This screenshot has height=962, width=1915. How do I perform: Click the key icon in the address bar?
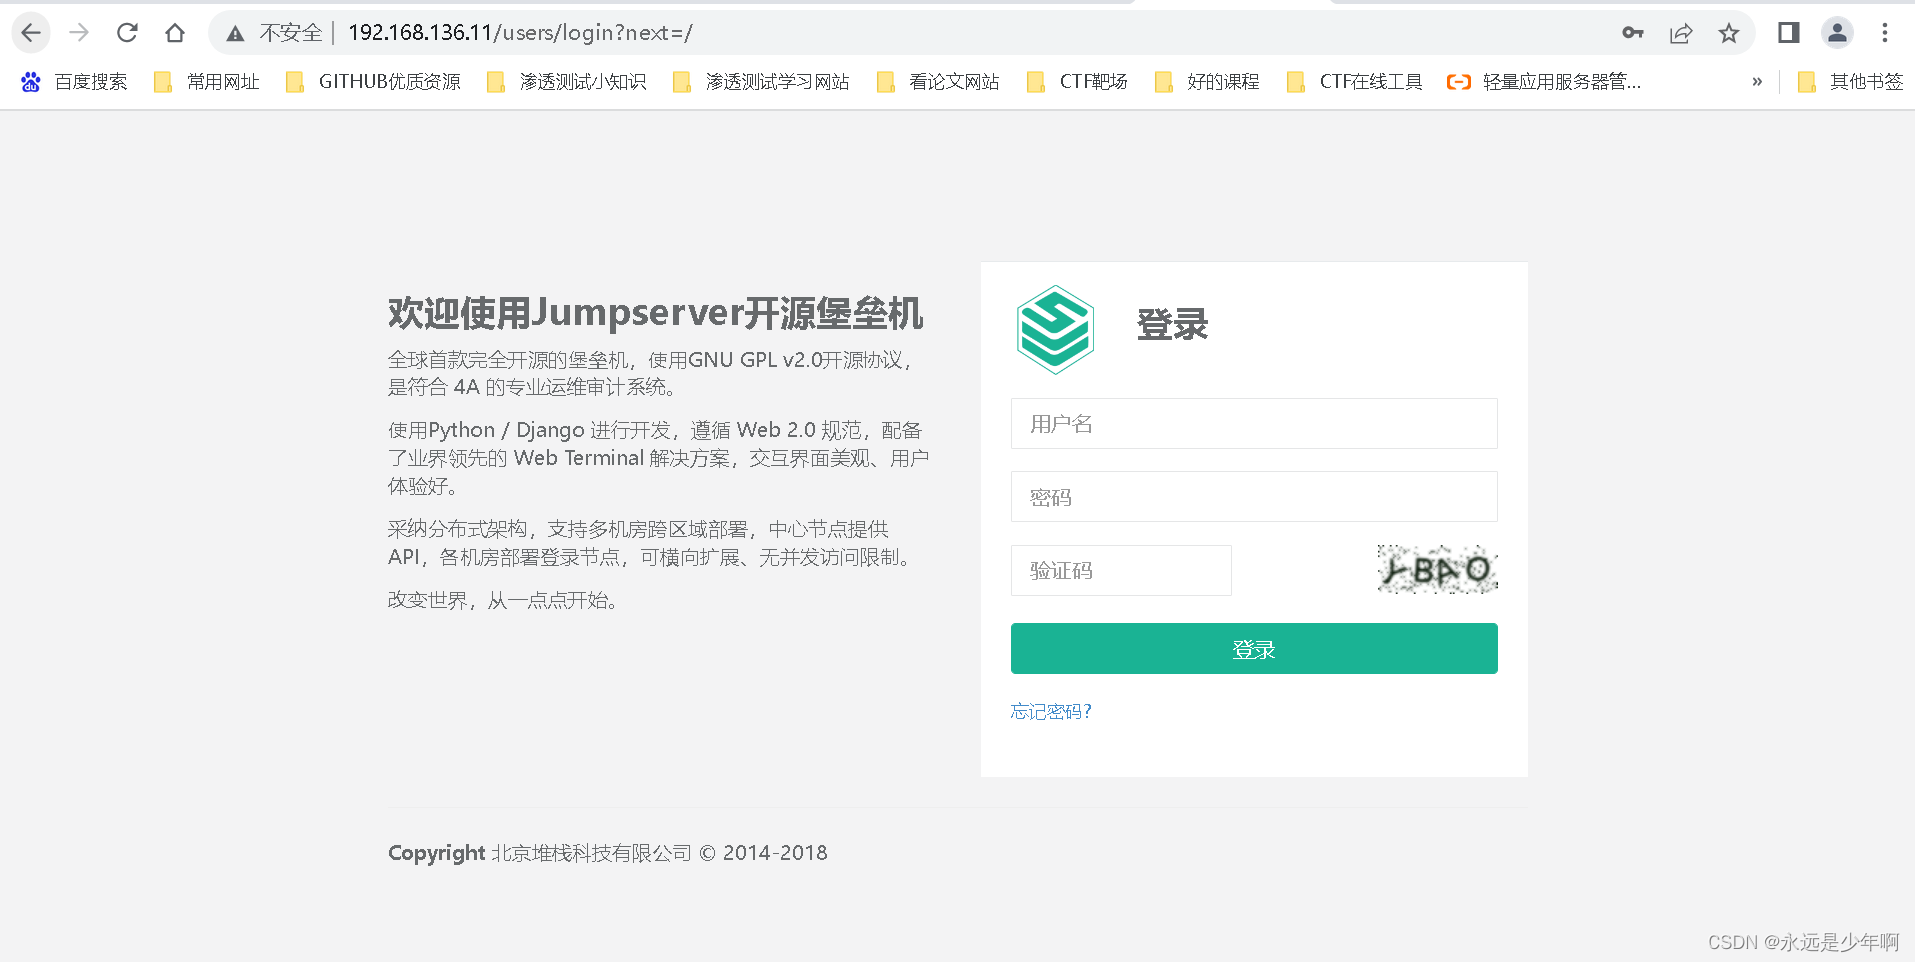click(x=1632, y=32)
